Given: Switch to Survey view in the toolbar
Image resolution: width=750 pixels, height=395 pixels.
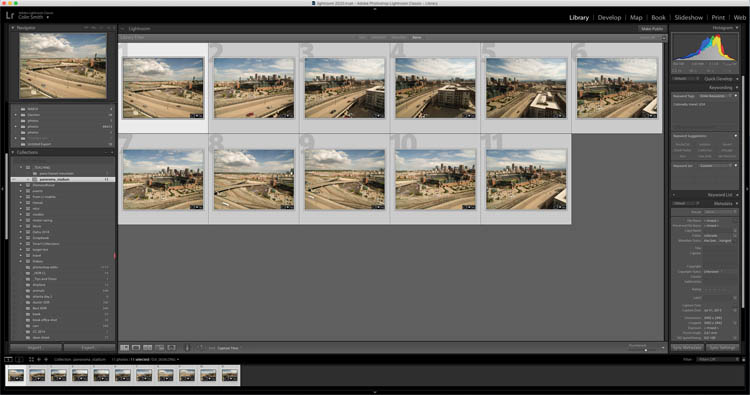Looking at the screenshot, I should point(159,348).
